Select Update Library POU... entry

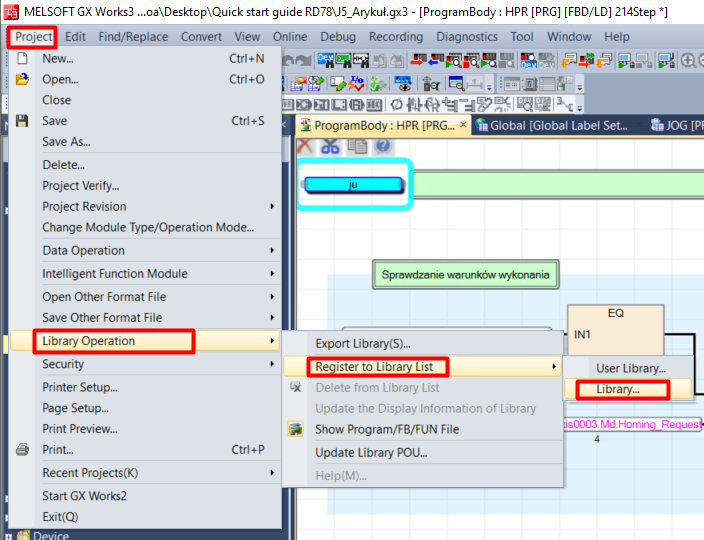coord(423,452)
